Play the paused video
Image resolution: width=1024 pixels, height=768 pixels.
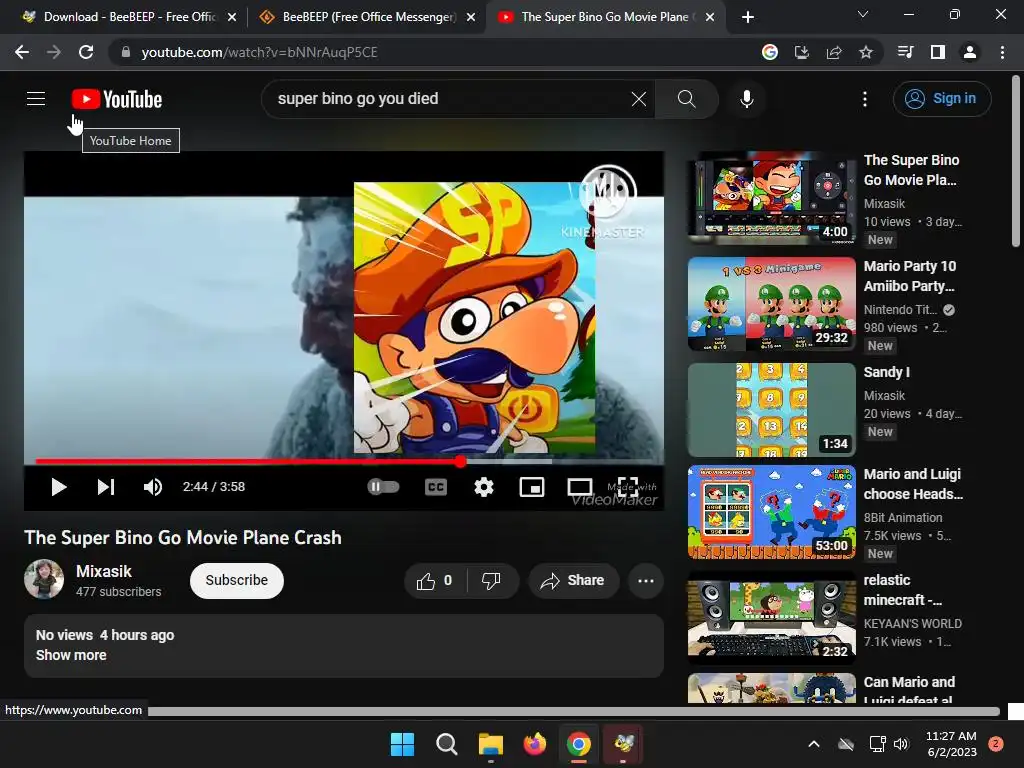[x=59, y=487]
